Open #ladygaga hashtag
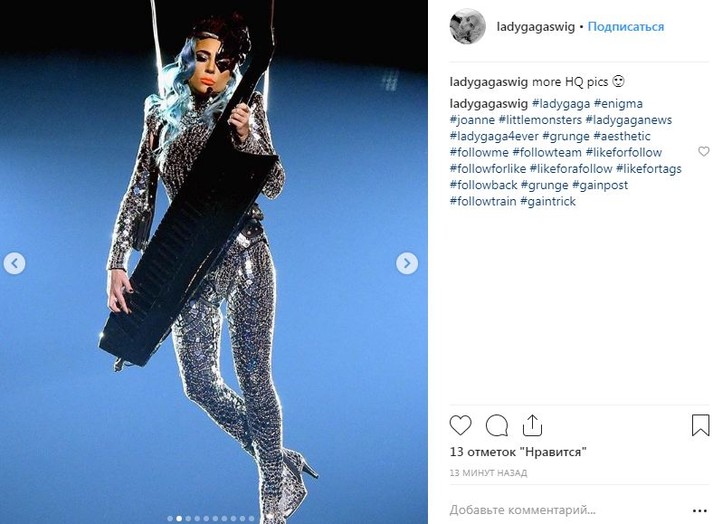 (x=561, y=104)
